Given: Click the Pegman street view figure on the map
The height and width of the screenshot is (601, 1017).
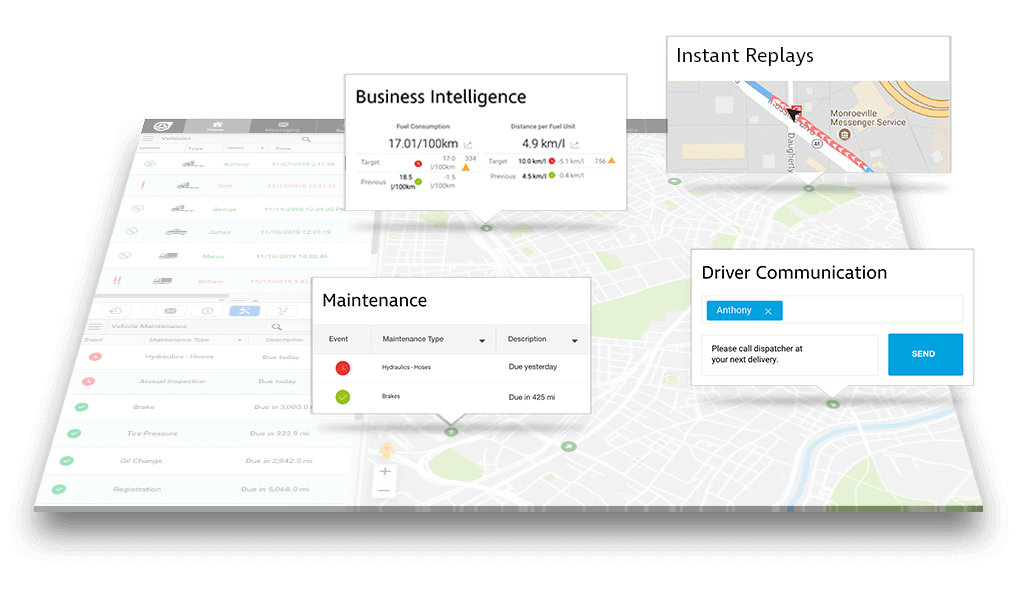Looking at the screenshot, I should click(387, 450).
